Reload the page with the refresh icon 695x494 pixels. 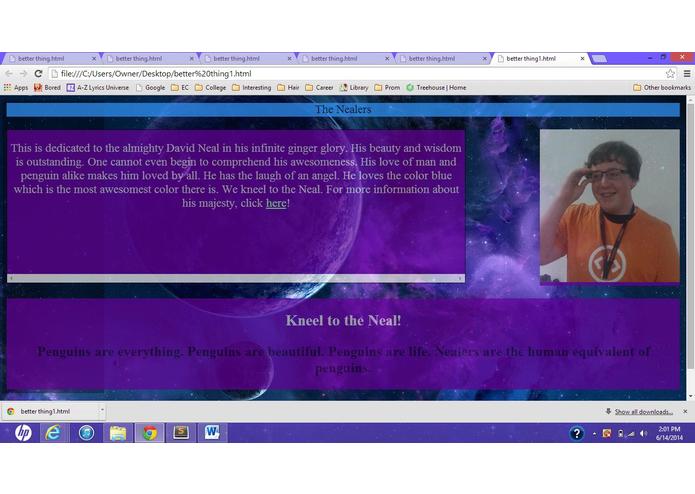tap(39, 74)
